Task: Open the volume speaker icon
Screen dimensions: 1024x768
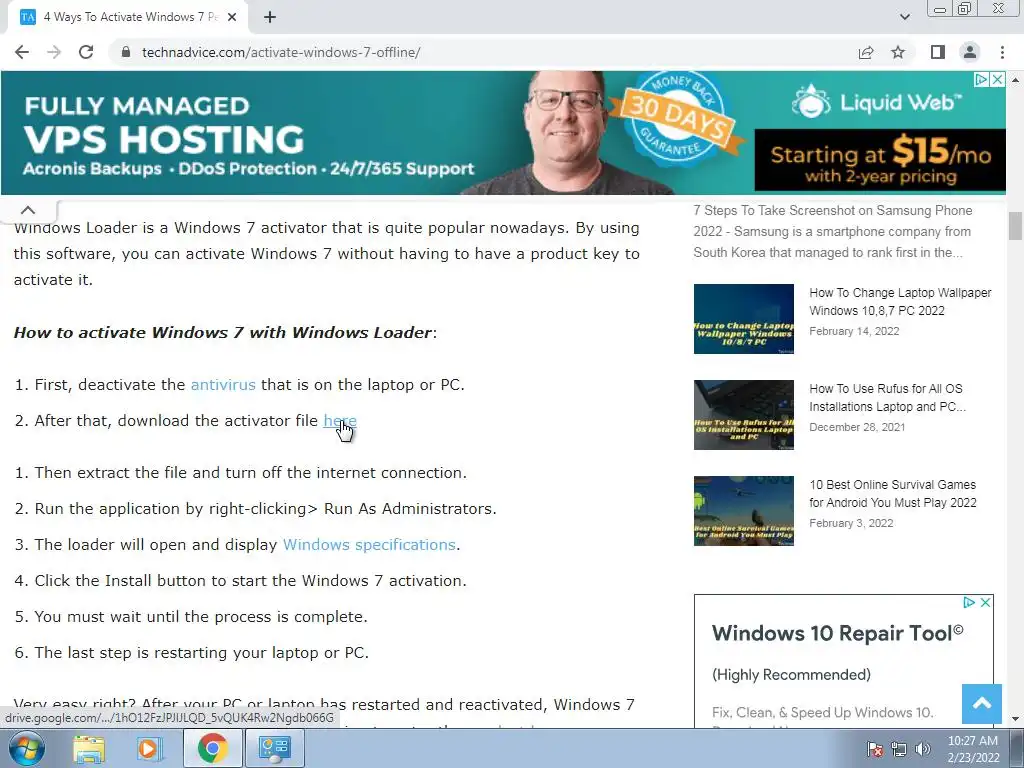Action: [922, 749]
